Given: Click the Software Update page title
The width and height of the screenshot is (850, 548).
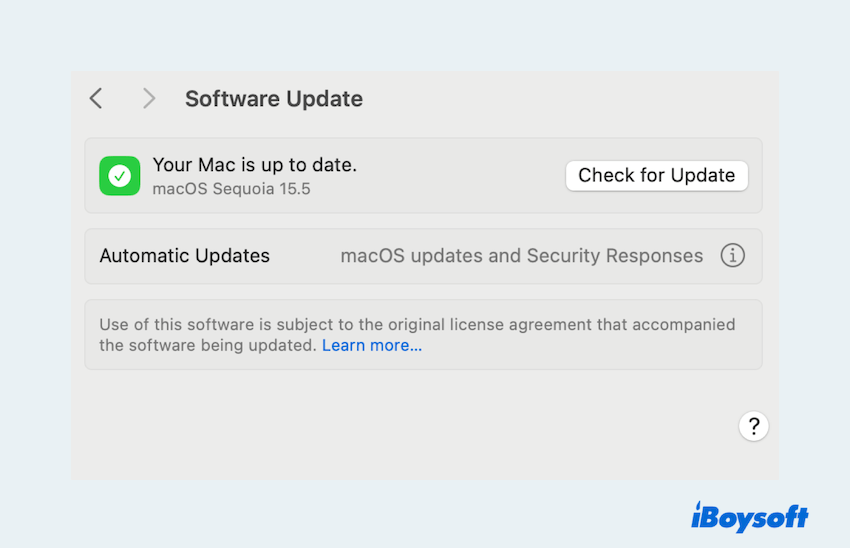Looking at the screenshot, I should [274, 99].
